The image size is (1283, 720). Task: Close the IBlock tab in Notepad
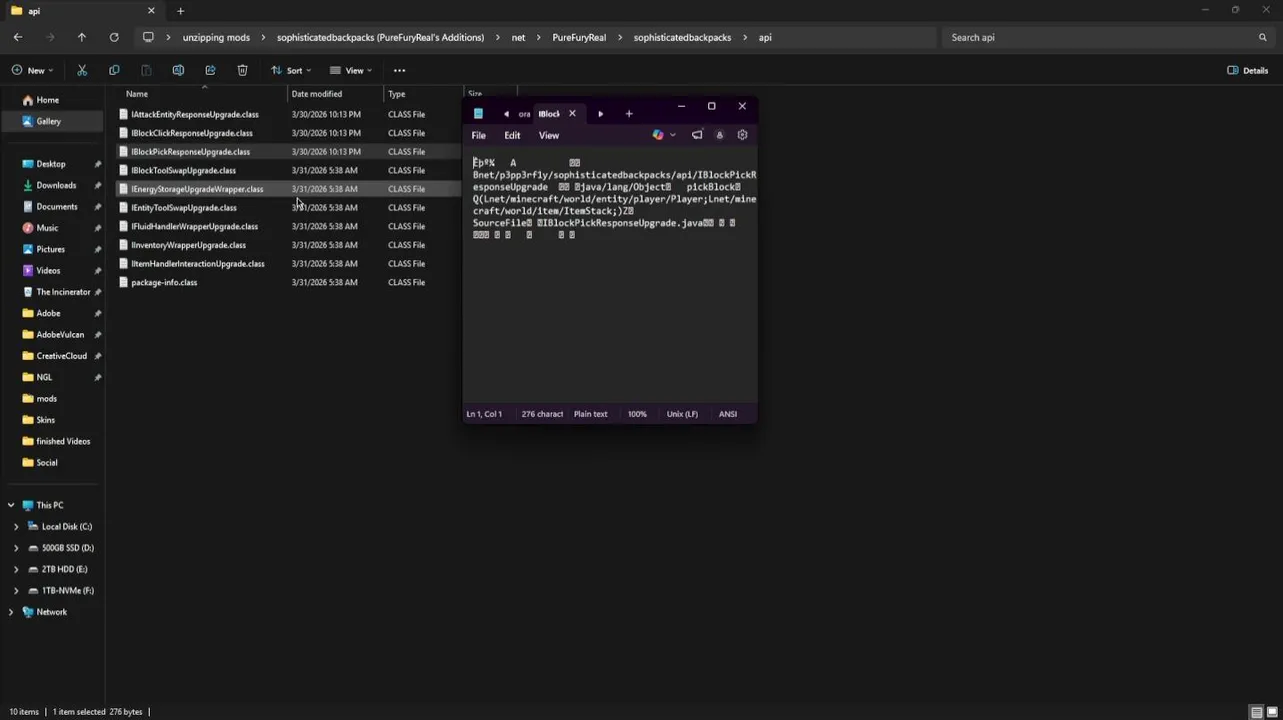(572, 114)
